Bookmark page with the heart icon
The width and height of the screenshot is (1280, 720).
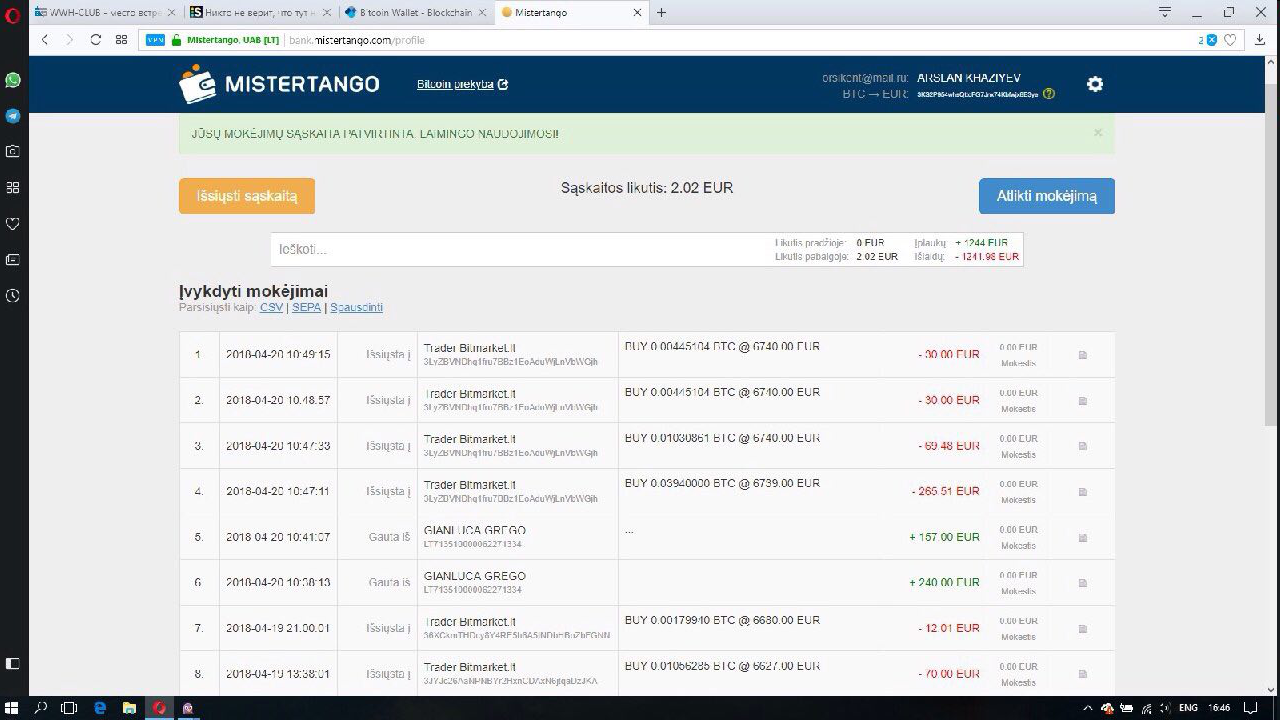click(1230, 40)
